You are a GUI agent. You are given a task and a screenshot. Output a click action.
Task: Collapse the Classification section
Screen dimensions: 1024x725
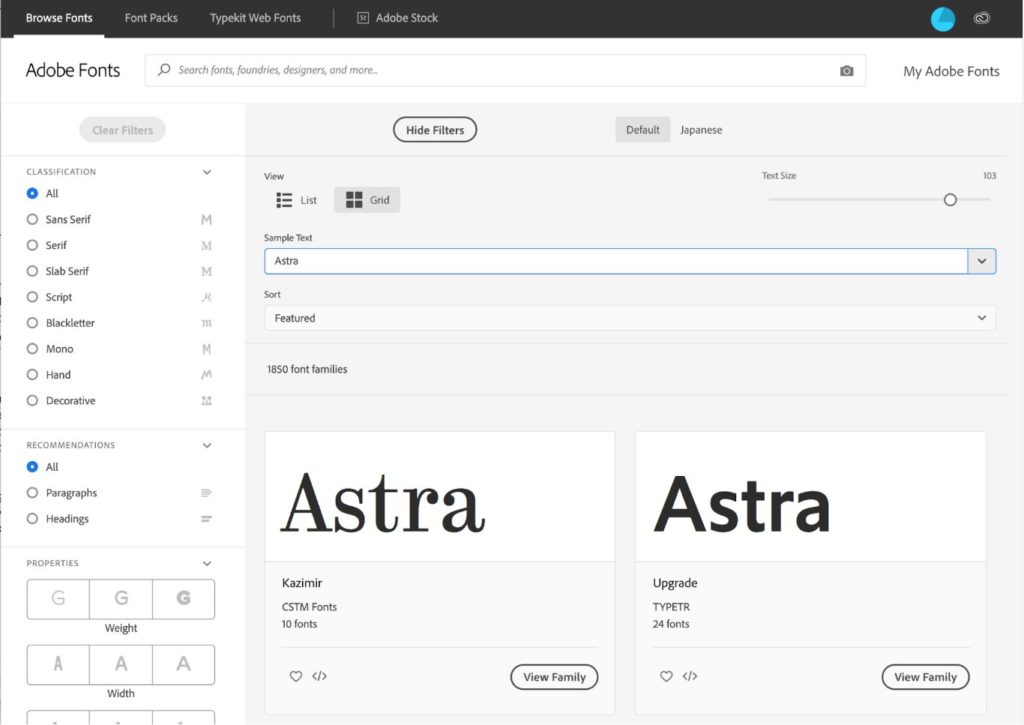pyautogui.click(x=207, y=172)
